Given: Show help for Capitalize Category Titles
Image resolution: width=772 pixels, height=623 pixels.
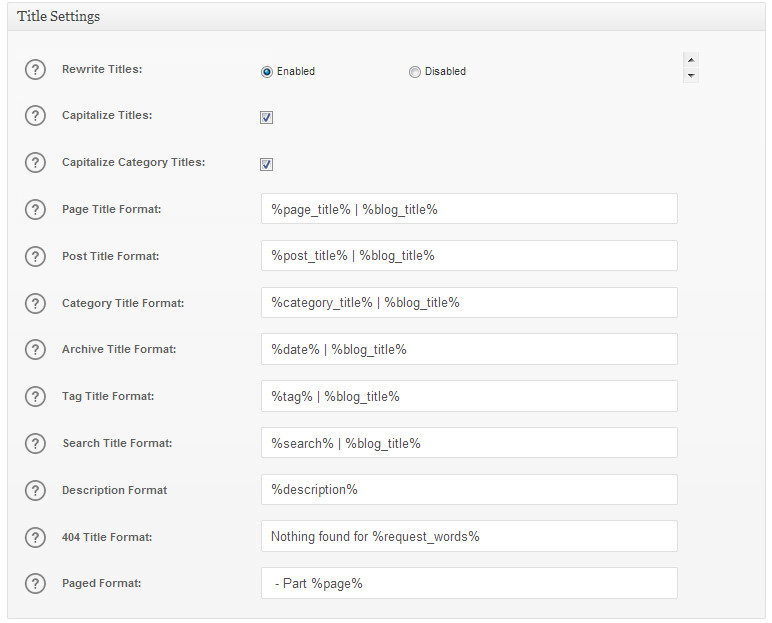Looking at the screenshot, I should click(x=35, y=163).
